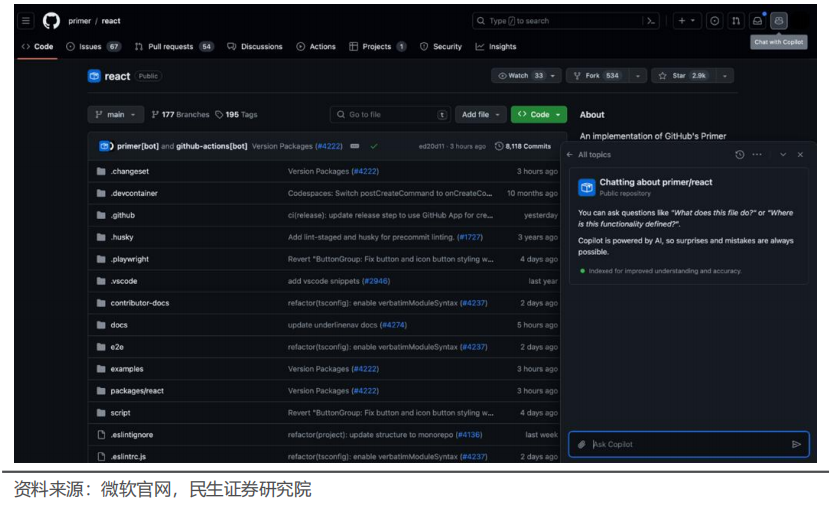Switch to the Code tab
Viewport: 840px width, 508px height.
(38, 47)
